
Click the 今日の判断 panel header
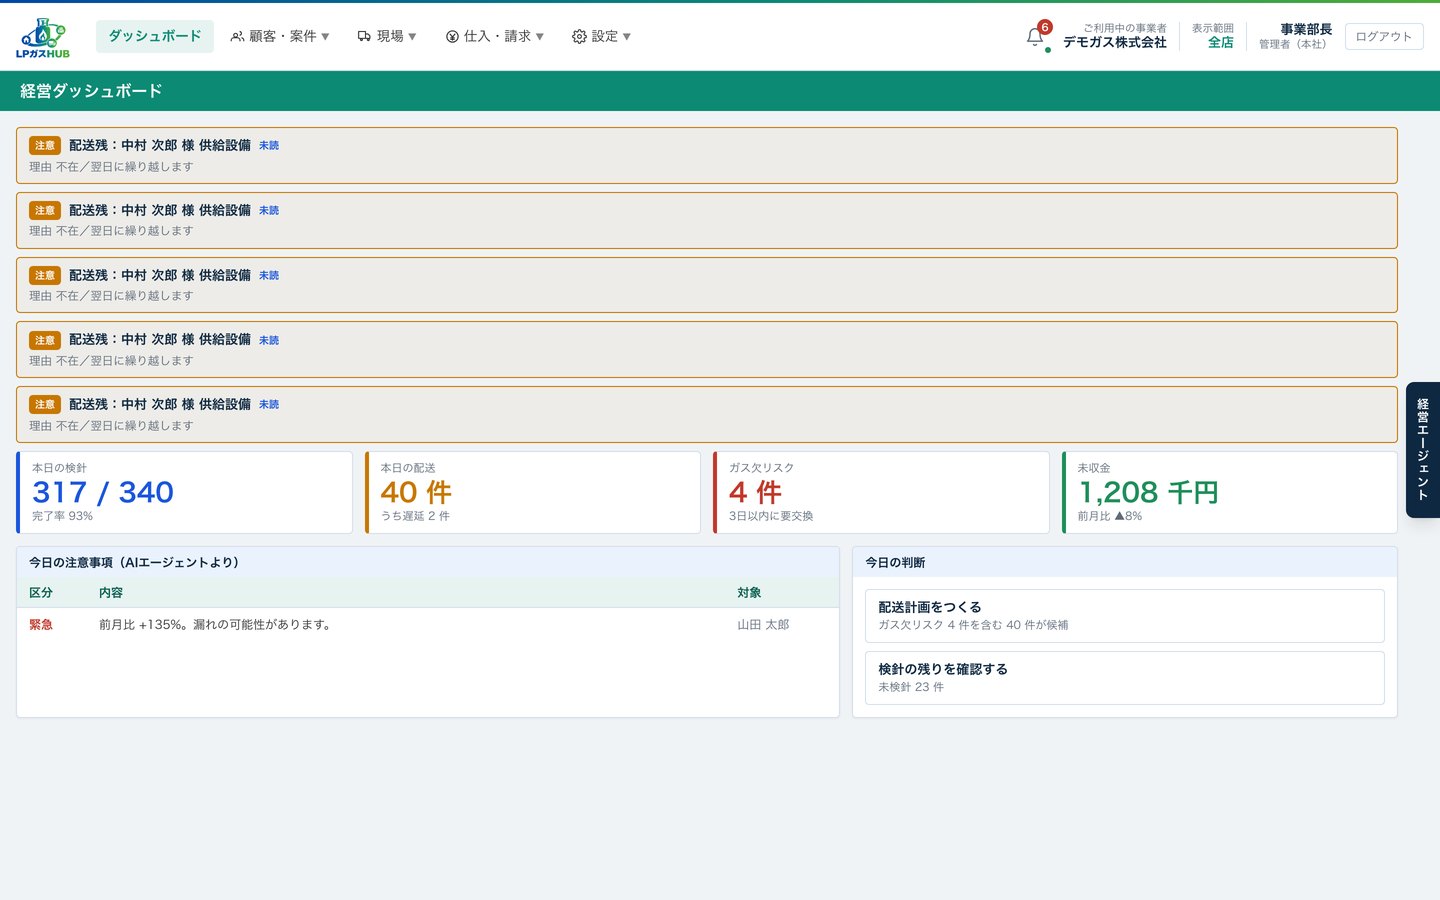click(1125, 562)
